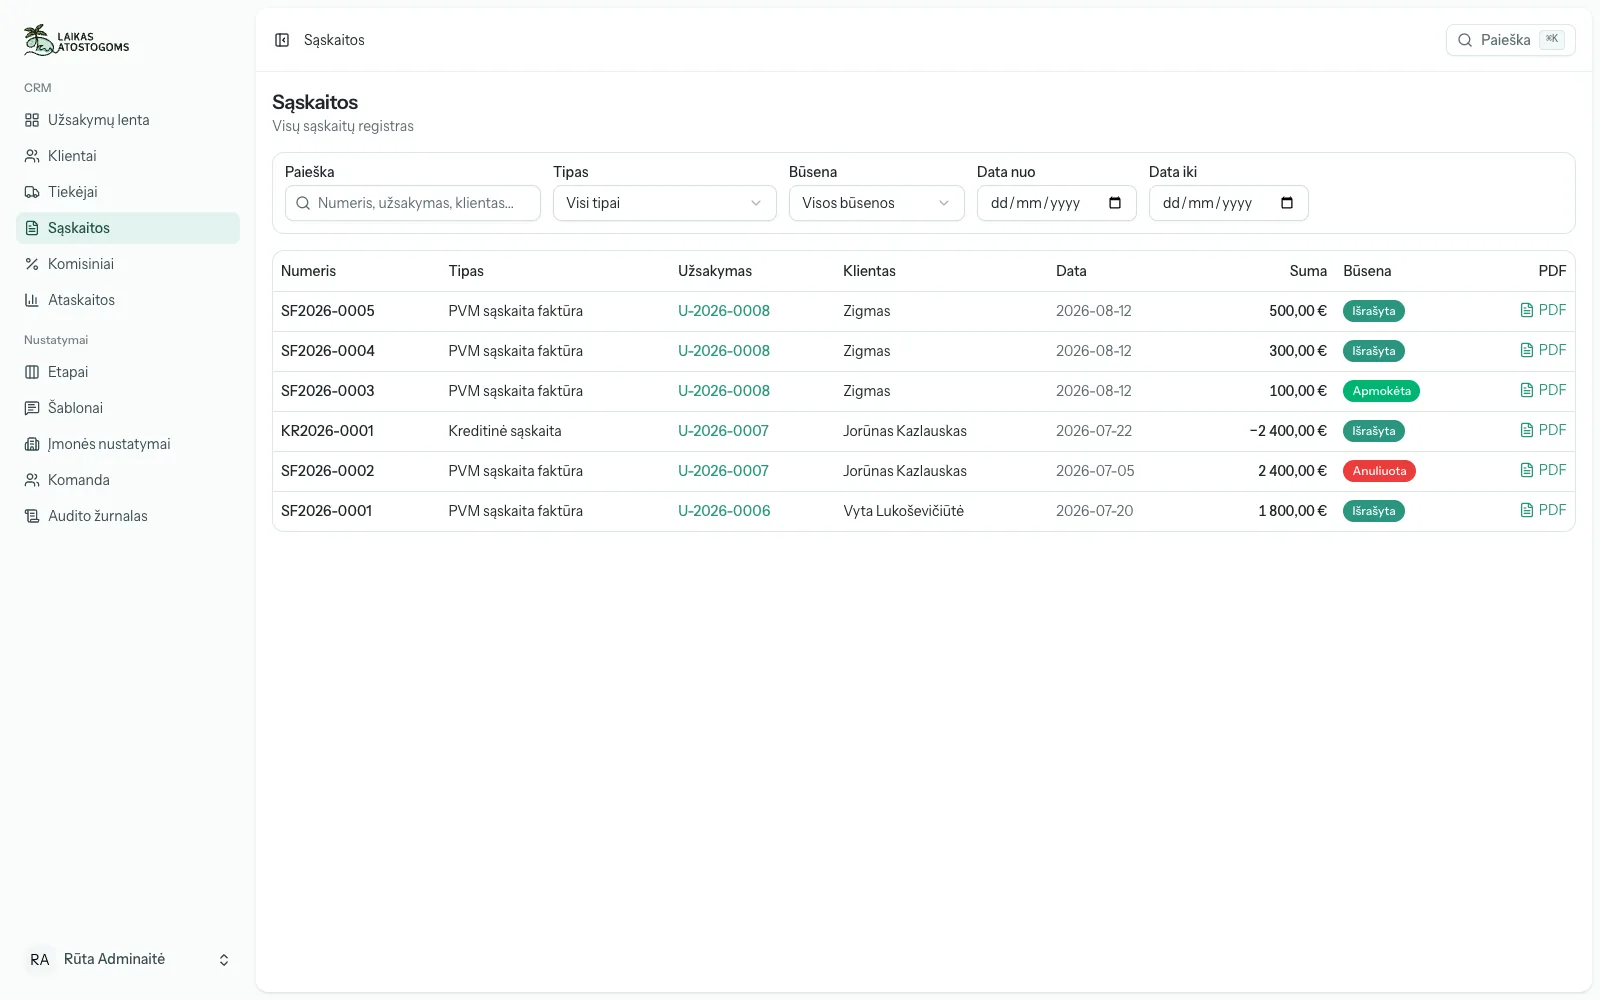
Task: Toggle the sidebar panel icon
Action: 282,40
